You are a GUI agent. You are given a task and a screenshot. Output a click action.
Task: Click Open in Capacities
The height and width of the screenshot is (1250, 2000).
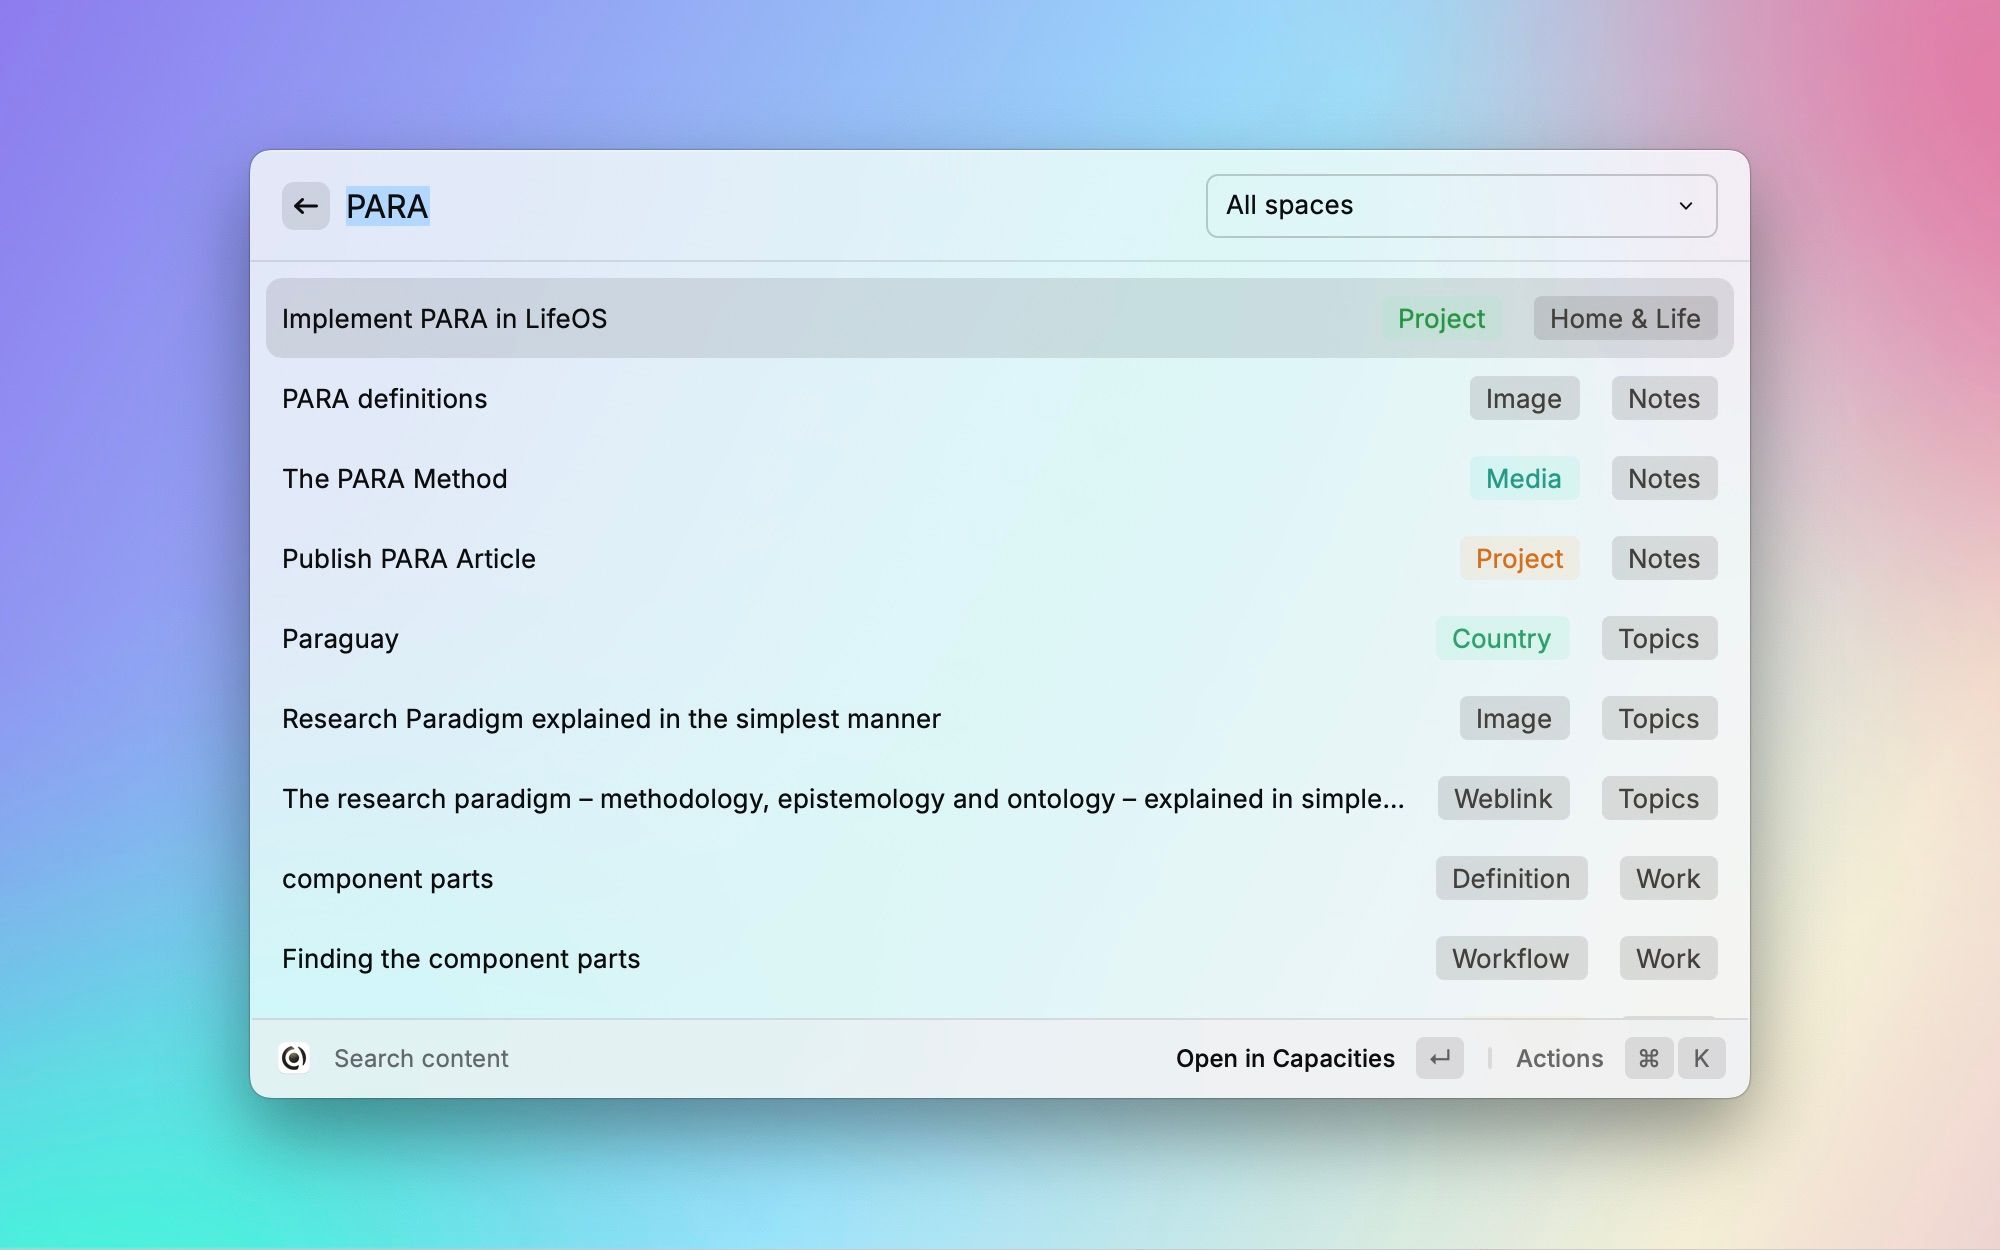[x=1284, y=1058]
